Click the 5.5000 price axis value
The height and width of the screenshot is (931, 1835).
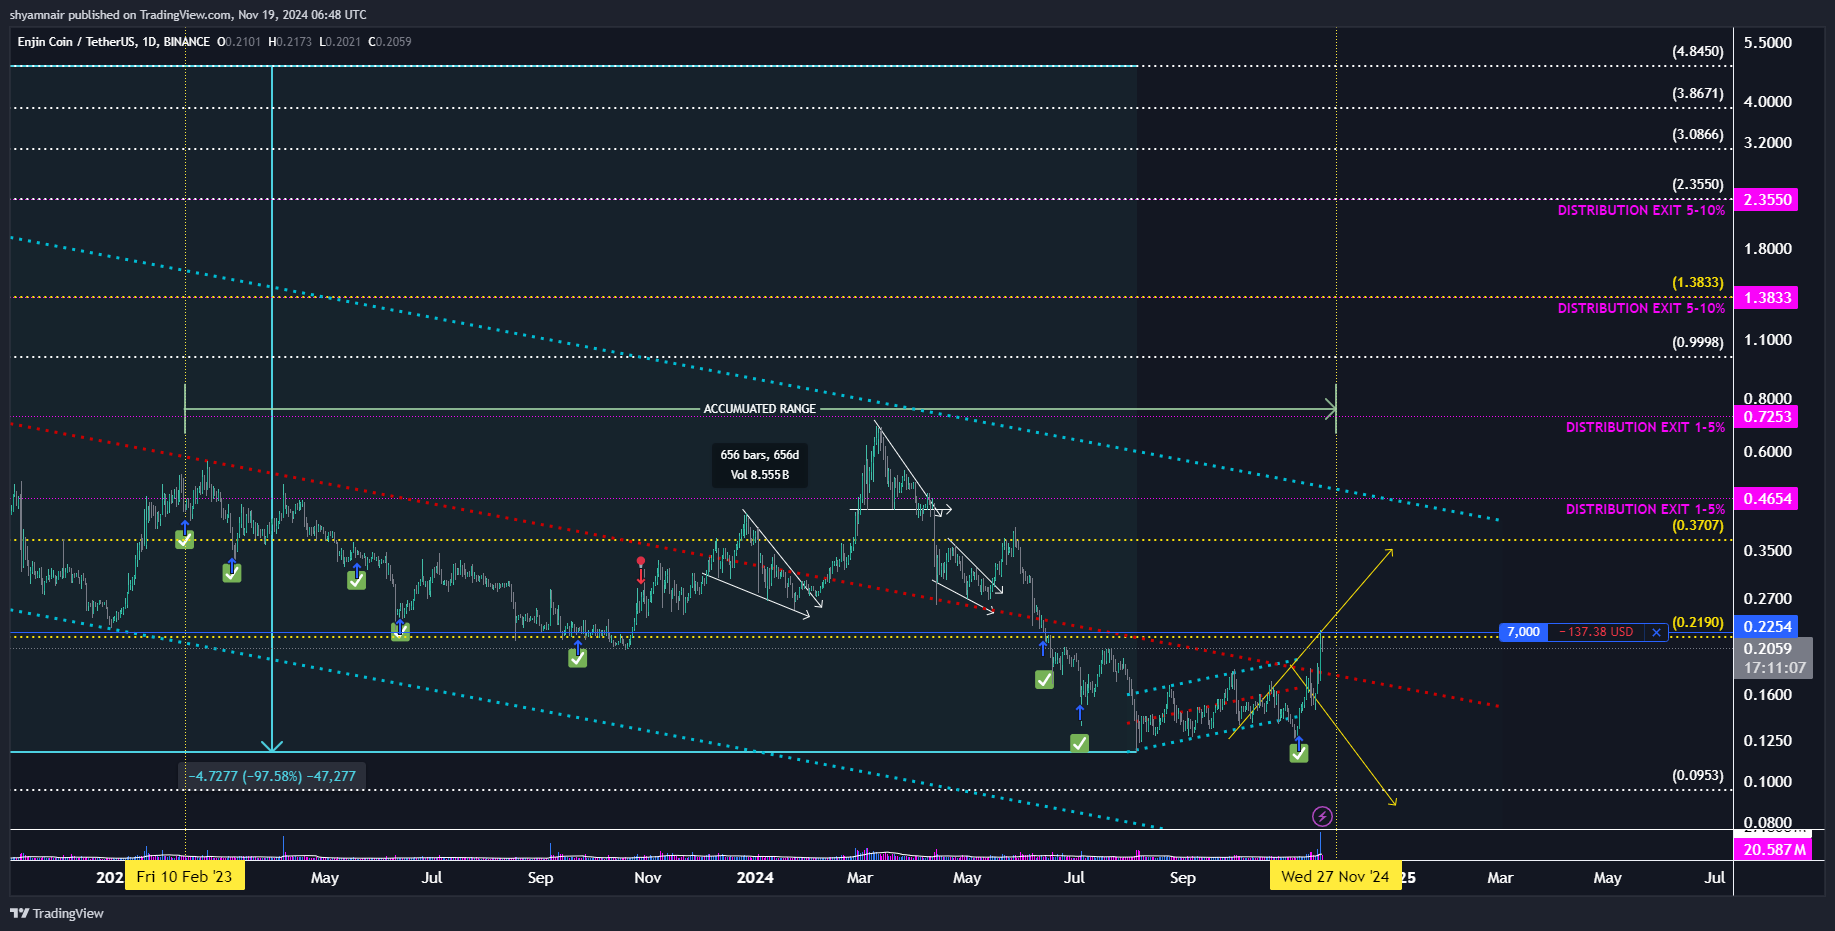(x=1768, y=43)
